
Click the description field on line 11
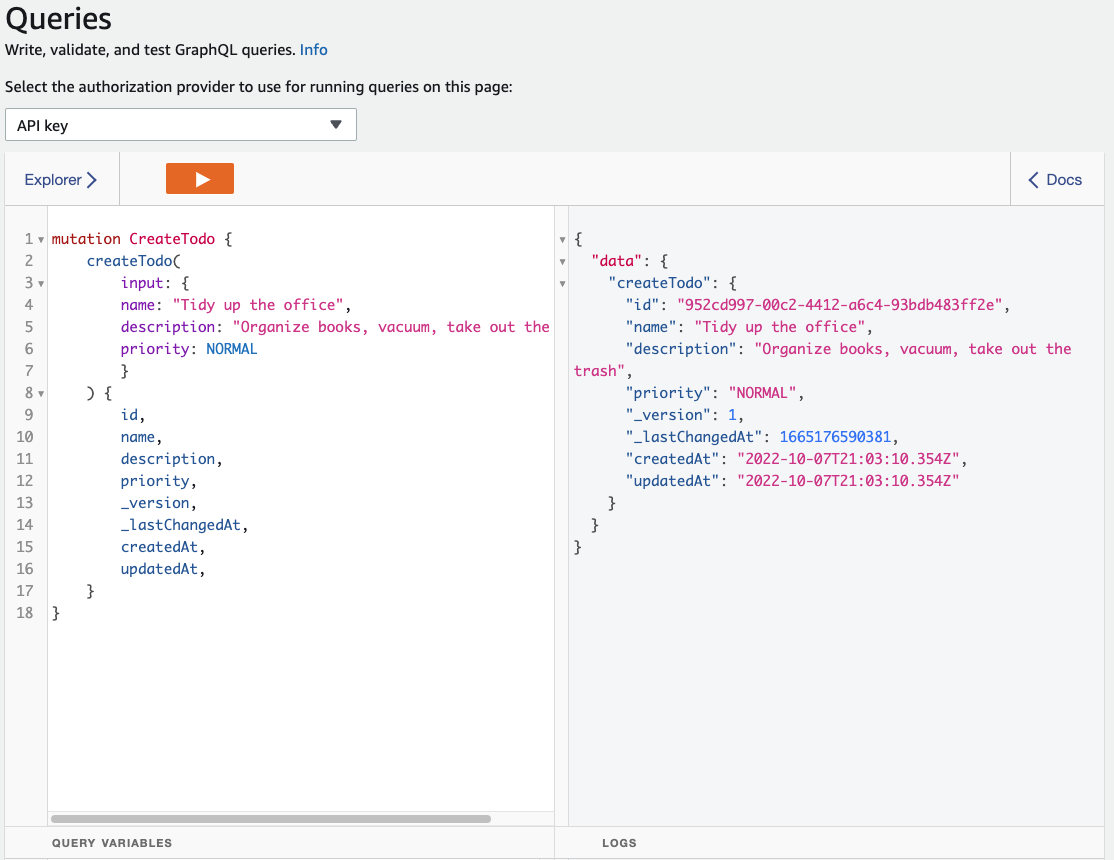coord(168,459)
